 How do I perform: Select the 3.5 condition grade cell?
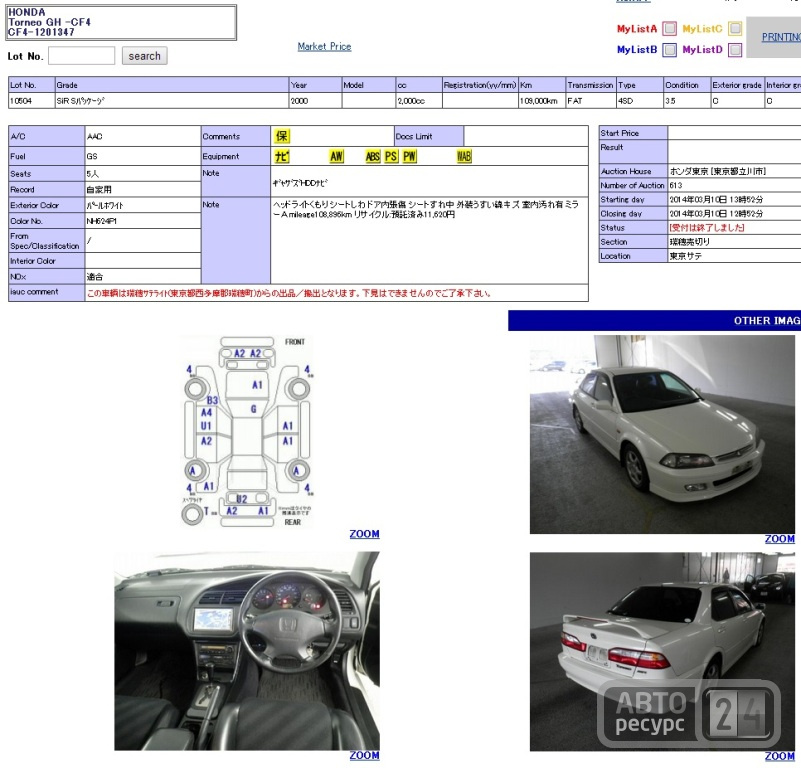click(687, 101)
